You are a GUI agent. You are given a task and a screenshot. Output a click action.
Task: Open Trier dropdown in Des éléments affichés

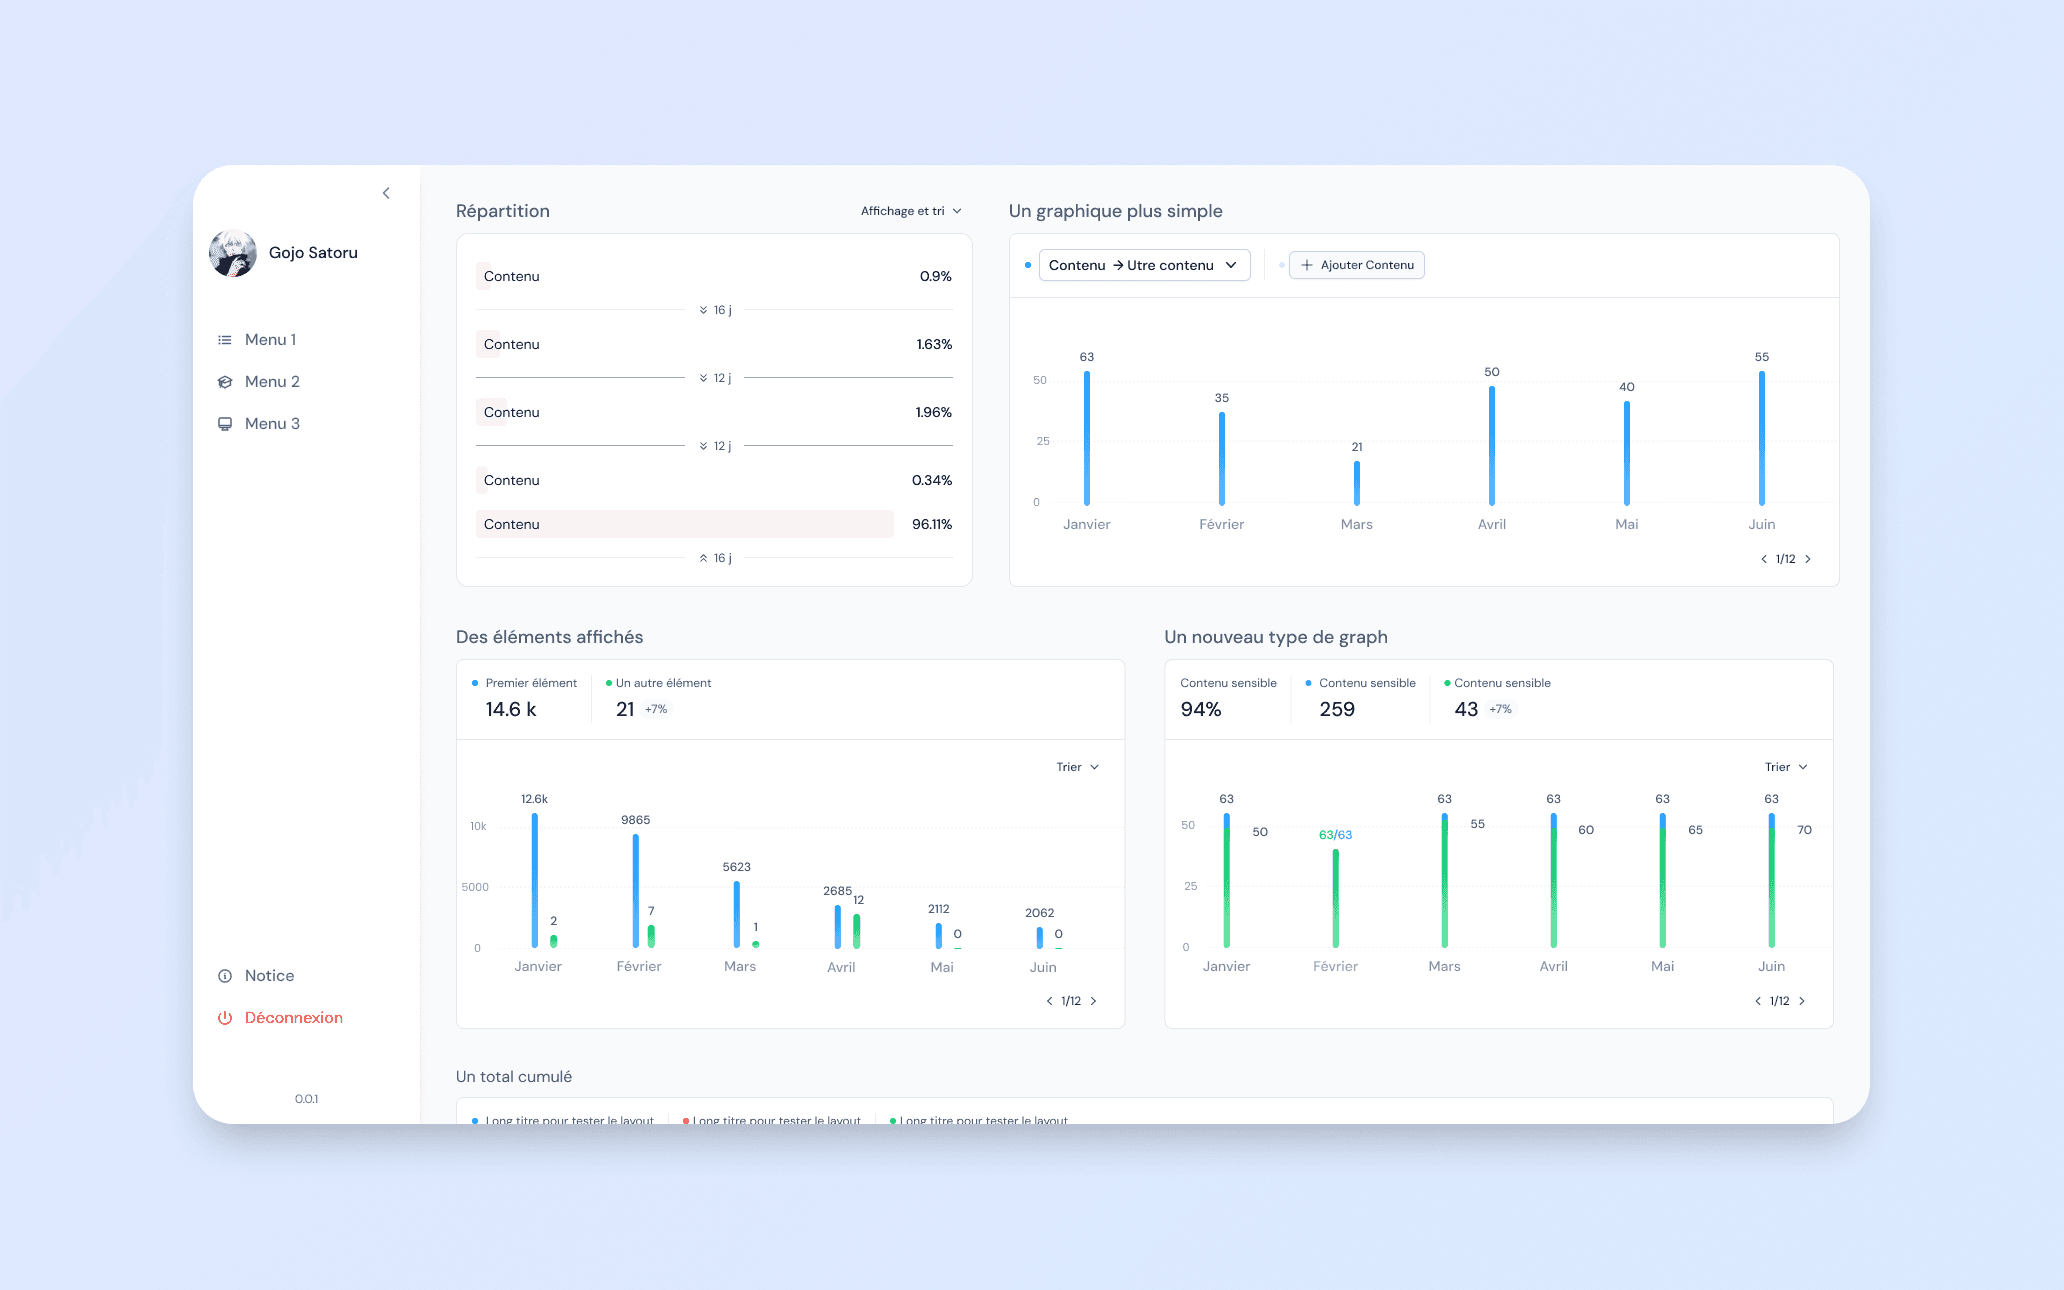1077,767
